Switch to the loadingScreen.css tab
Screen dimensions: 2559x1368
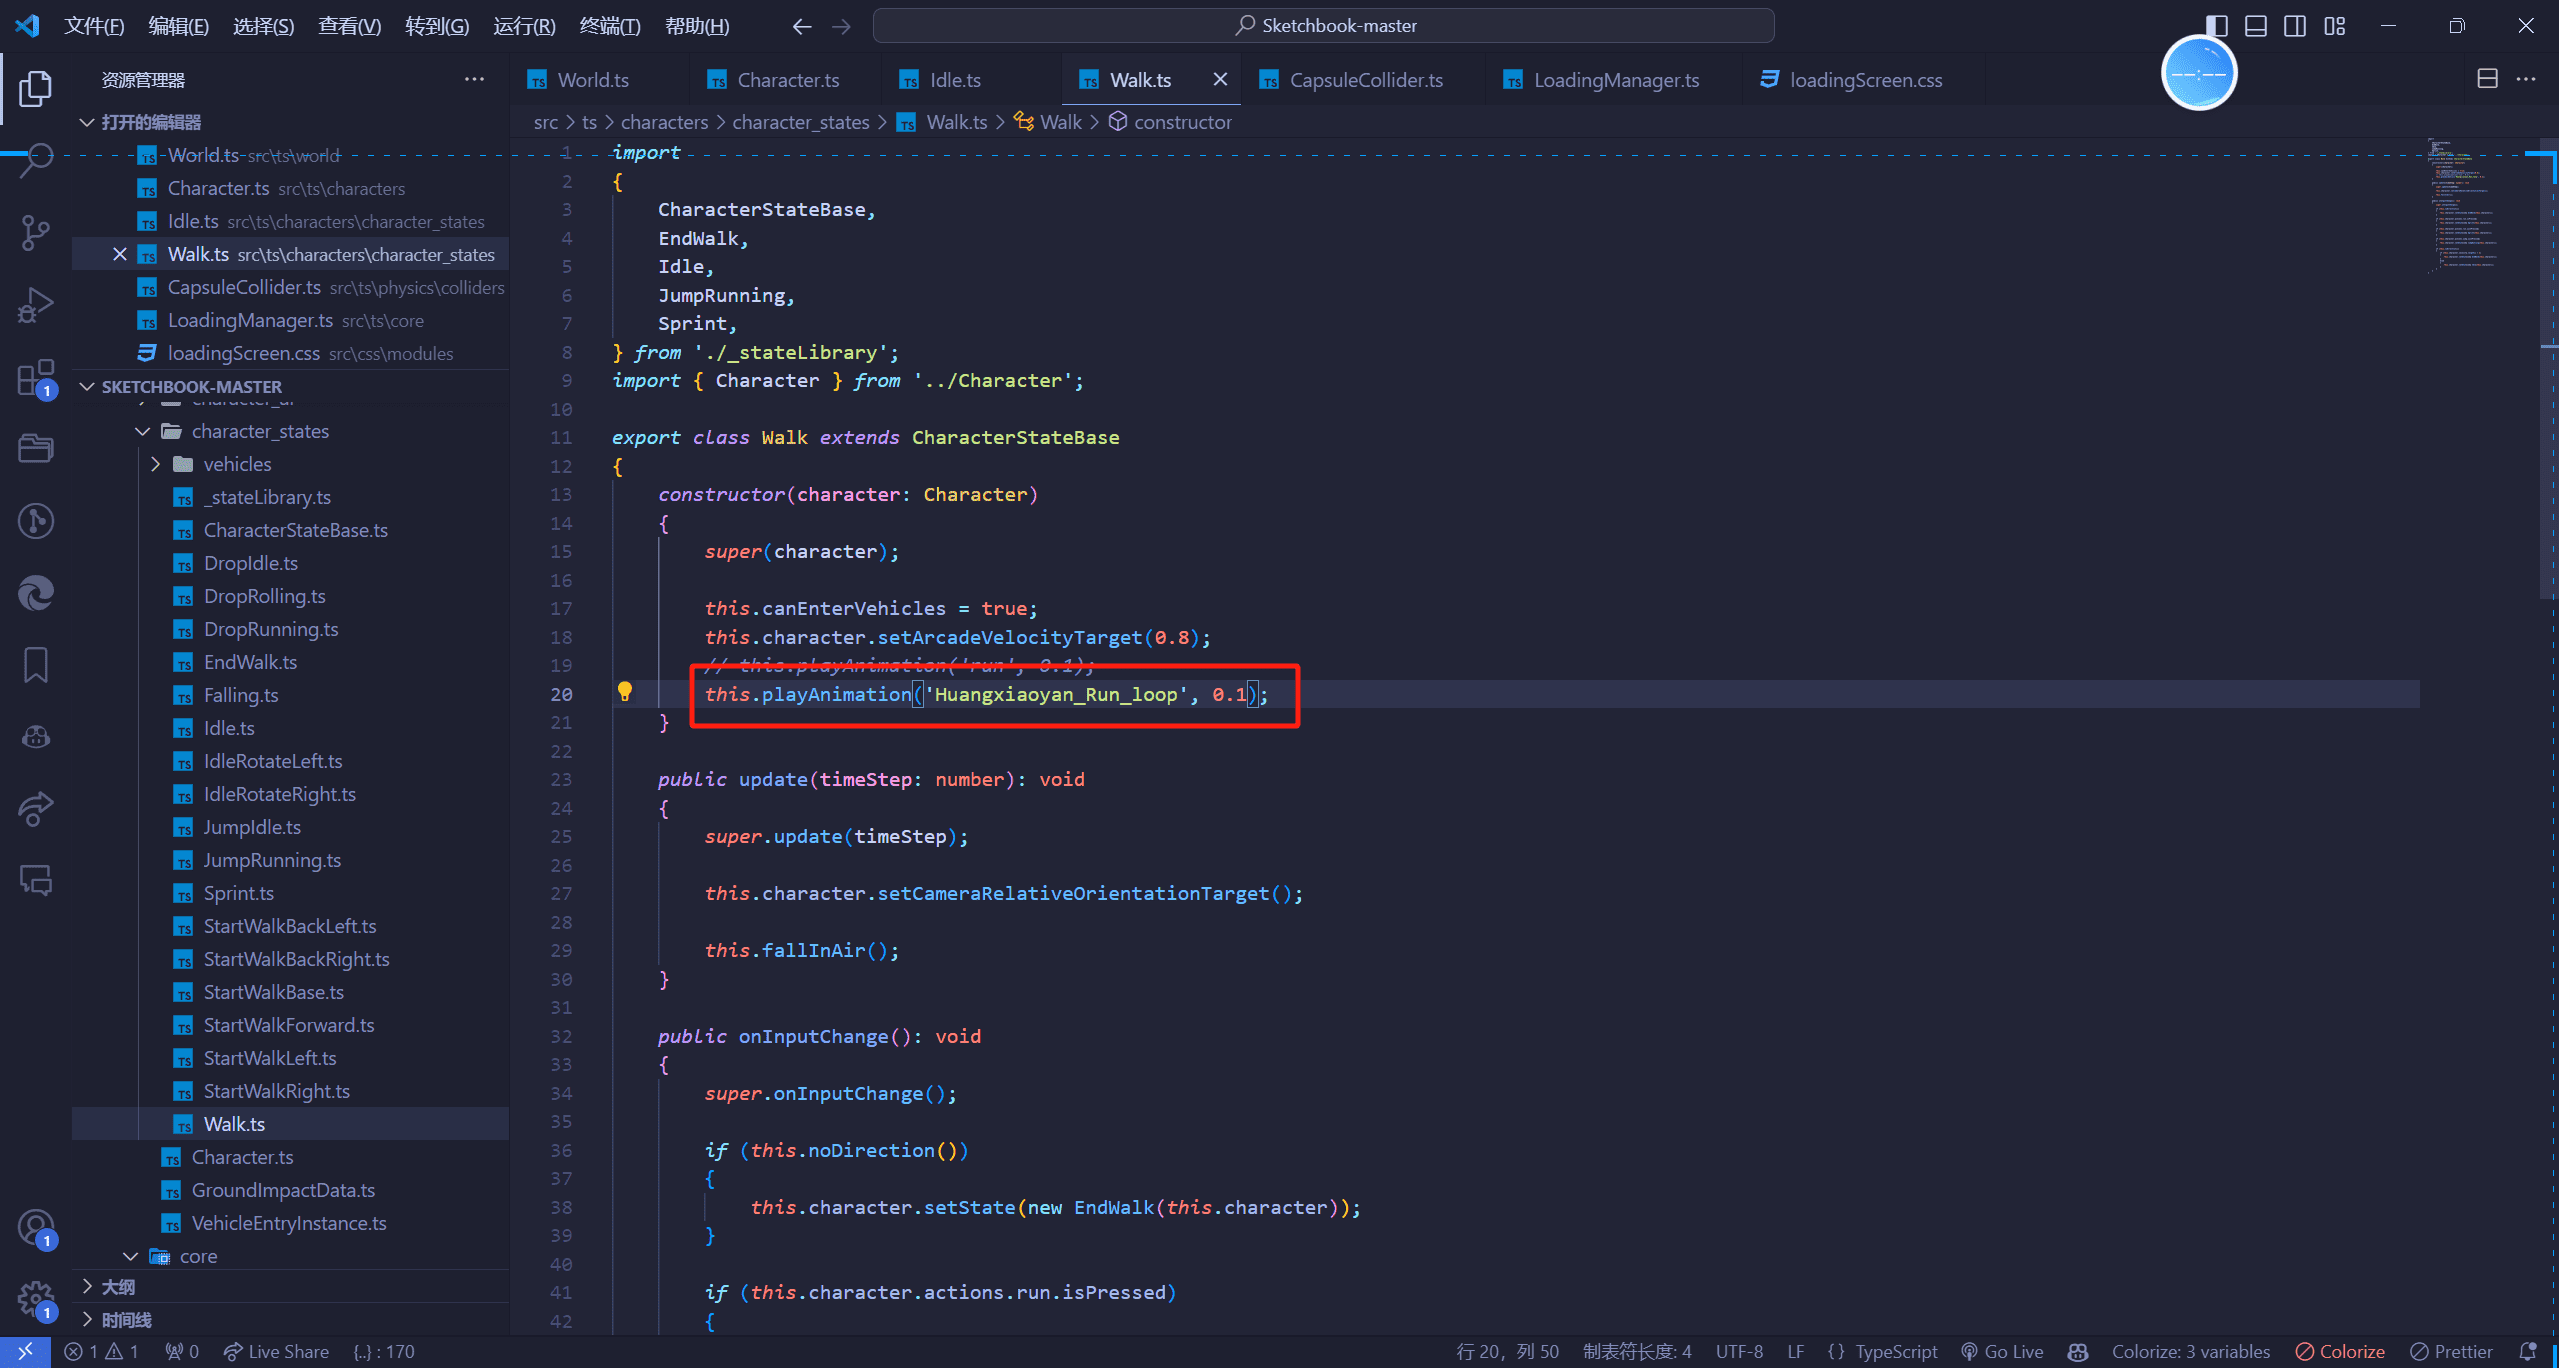(1866, 80)
